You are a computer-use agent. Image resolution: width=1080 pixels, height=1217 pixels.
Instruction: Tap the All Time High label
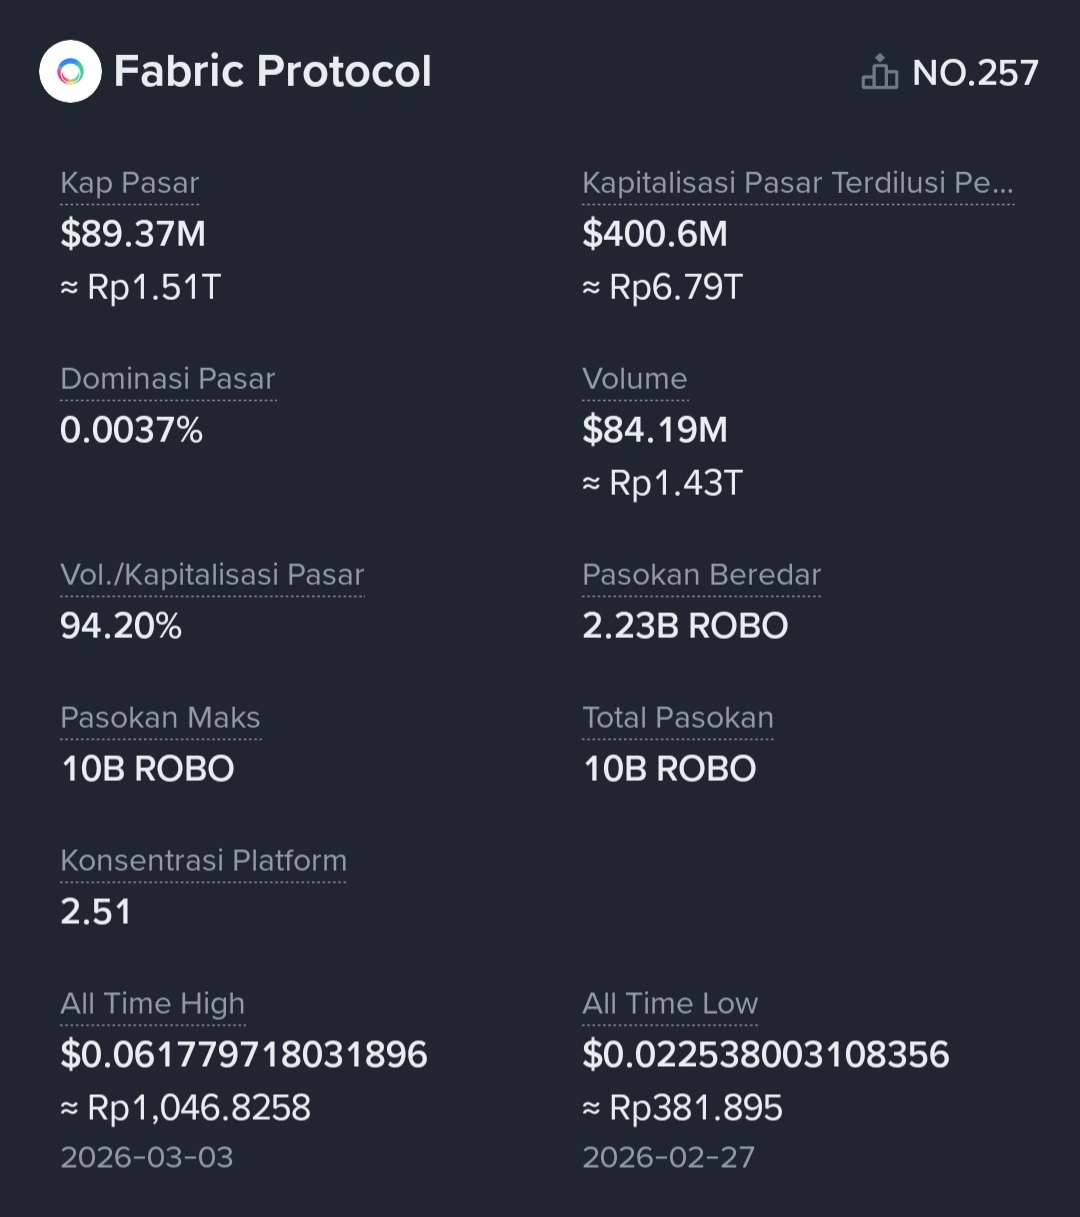(x=152, y=1004)
